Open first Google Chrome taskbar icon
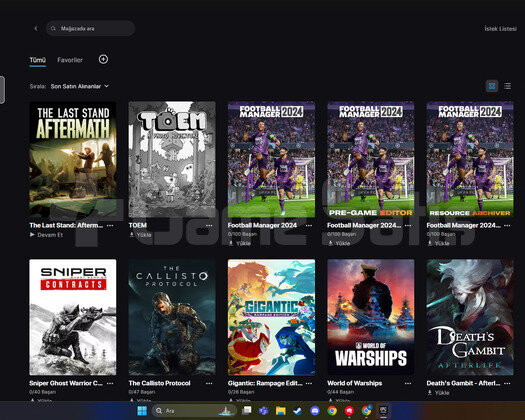The height and width of the screenshot is (420, 525). [332, 411]
